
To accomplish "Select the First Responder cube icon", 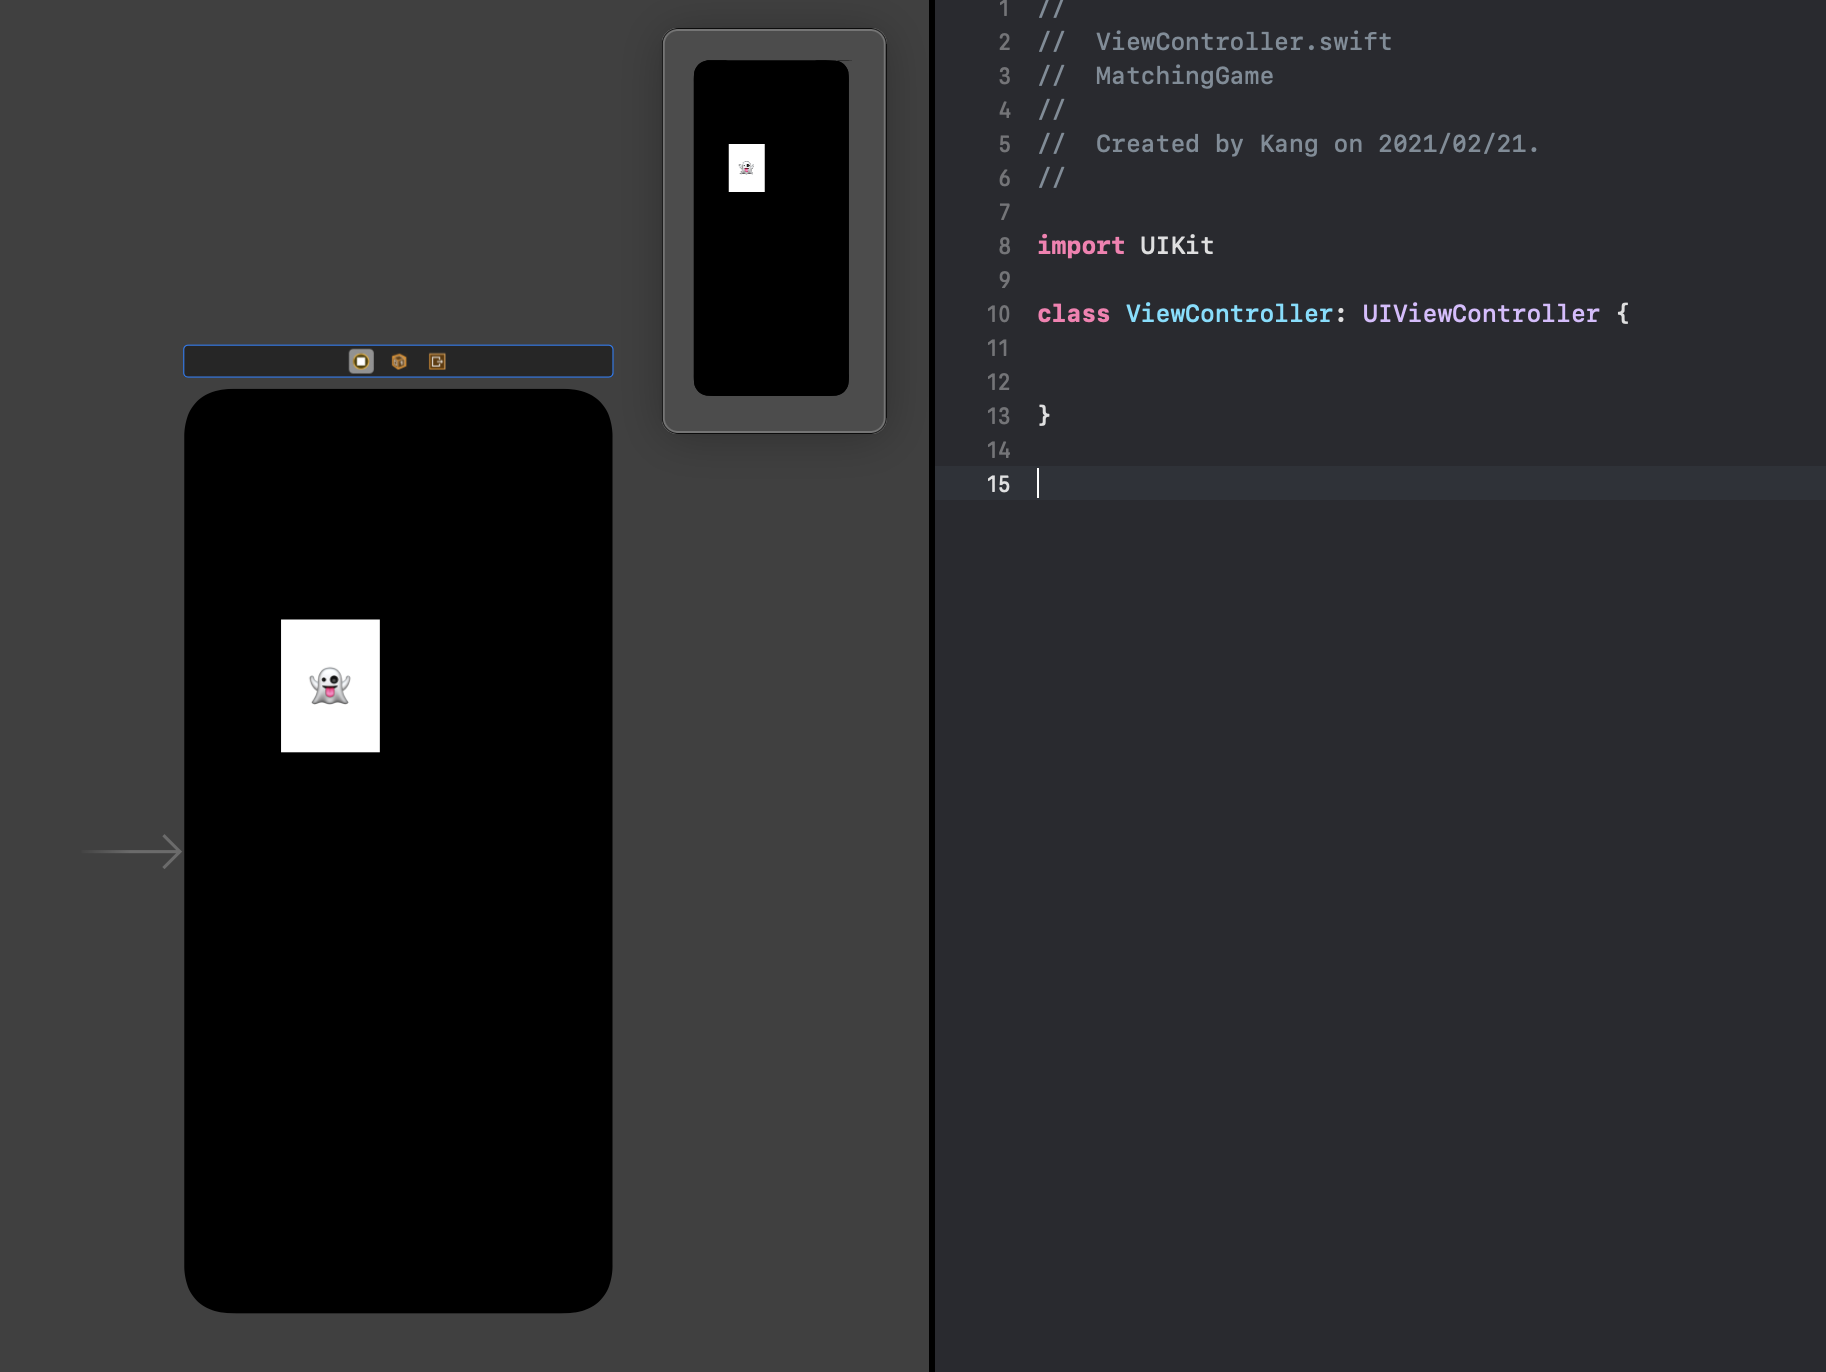I will coord(399,361).
